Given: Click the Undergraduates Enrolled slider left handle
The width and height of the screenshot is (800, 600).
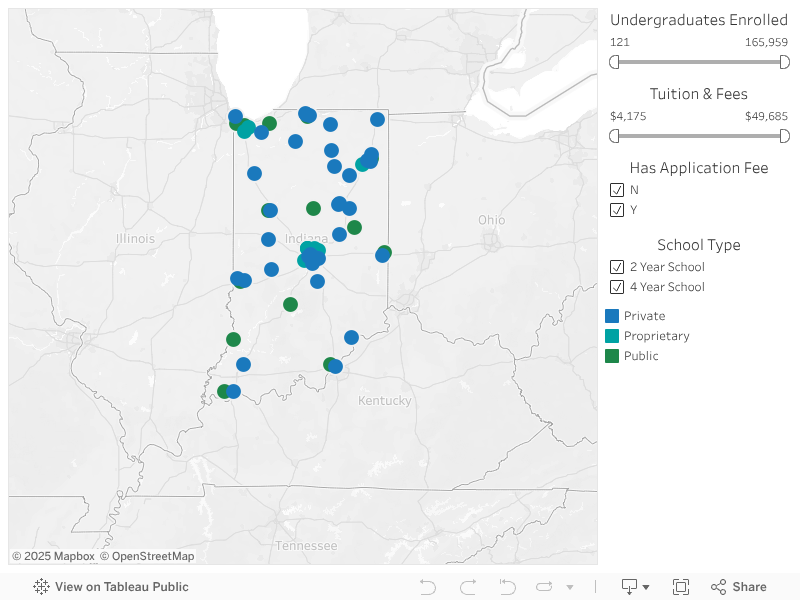Looking at the screenshot, I should (615, 62).
